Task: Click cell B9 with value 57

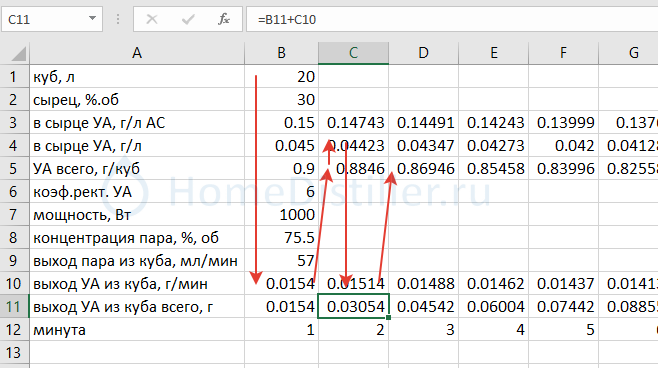Action: [x=282, y=261]
